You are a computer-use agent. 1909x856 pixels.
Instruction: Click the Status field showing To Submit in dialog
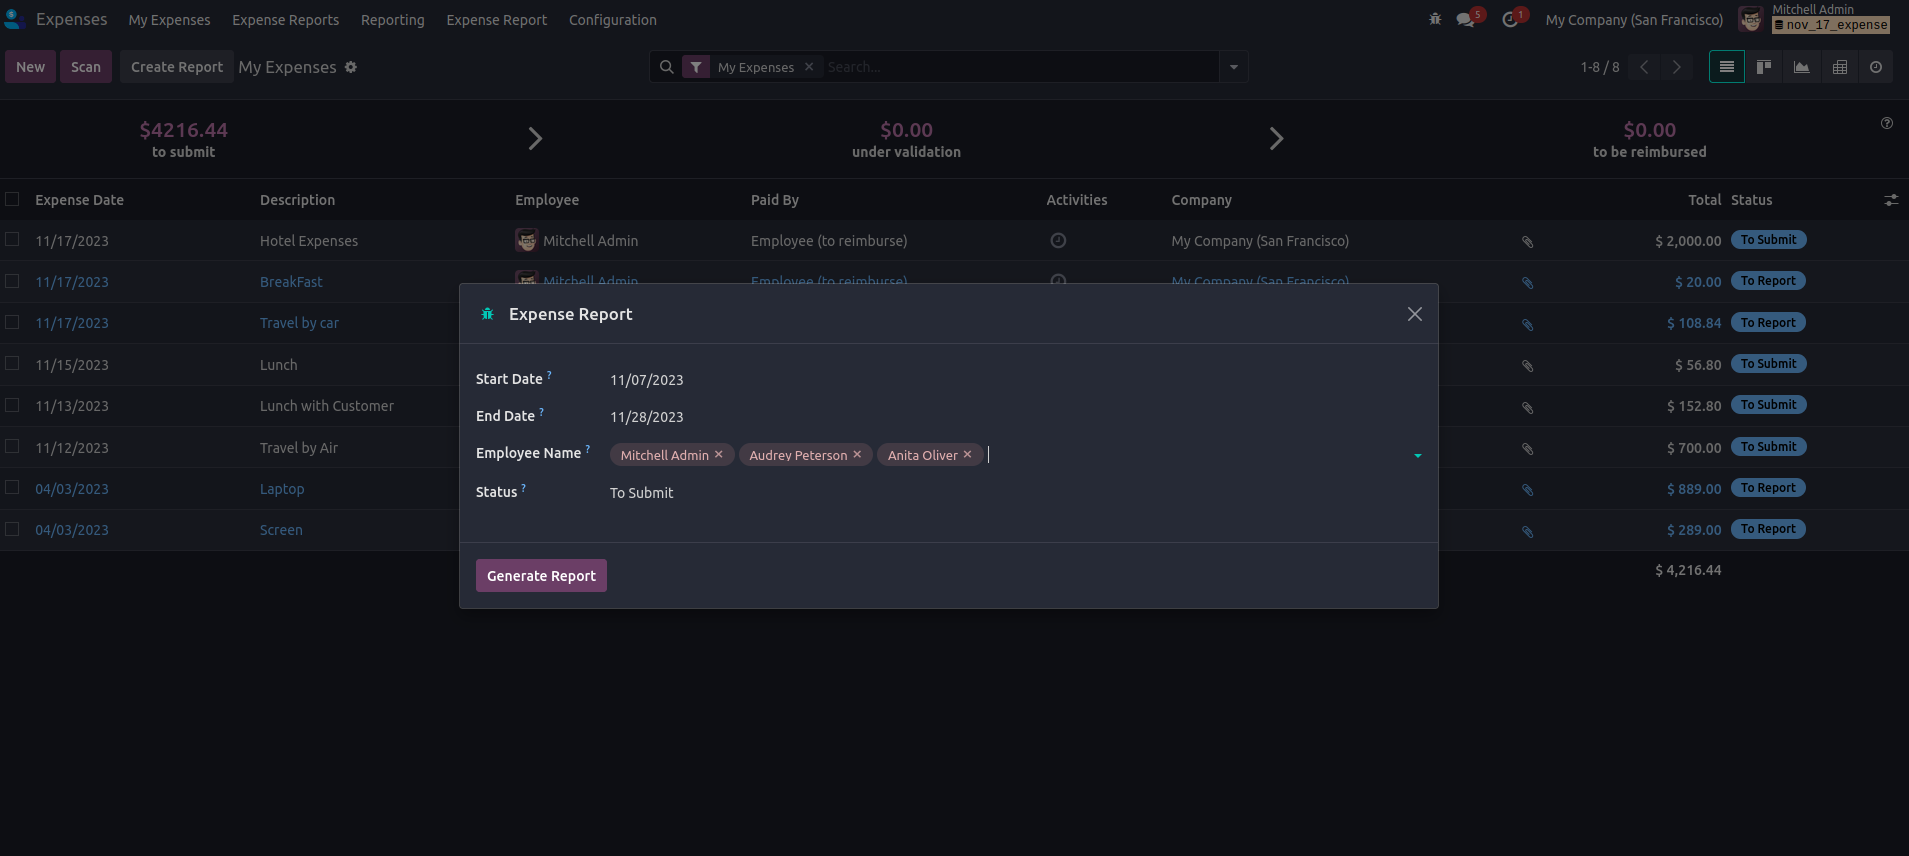pyautogui.click(x=1016, y=493)
